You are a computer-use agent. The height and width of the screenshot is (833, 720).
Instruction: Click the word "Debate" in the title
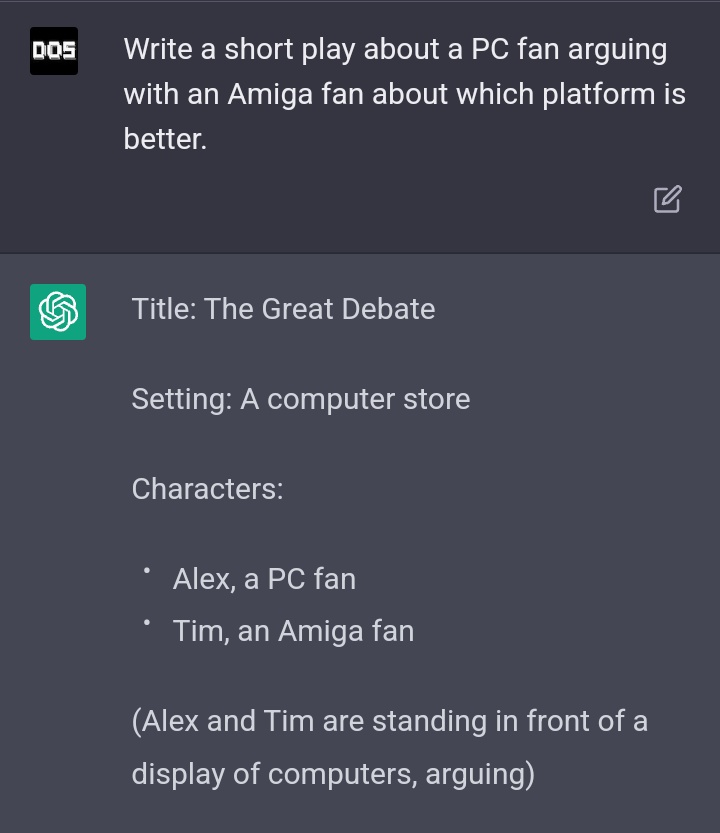coord(388,309)
